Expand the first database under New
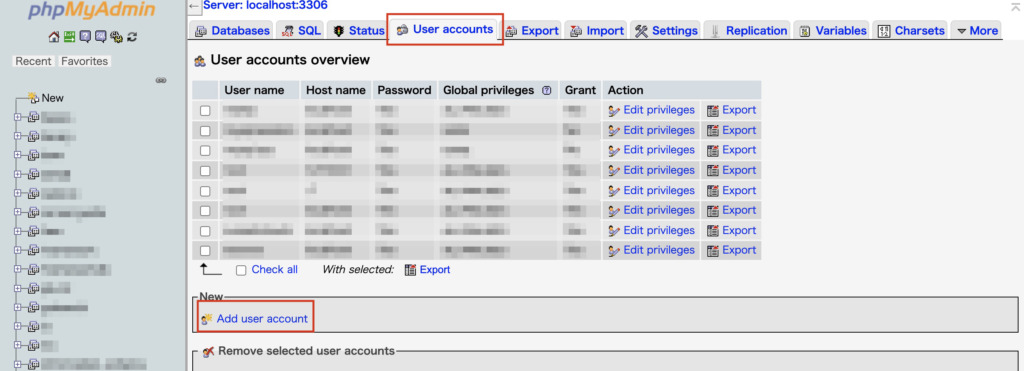Image resolution: width=1024 pixels, height=371 pixels. coord(18,118)
